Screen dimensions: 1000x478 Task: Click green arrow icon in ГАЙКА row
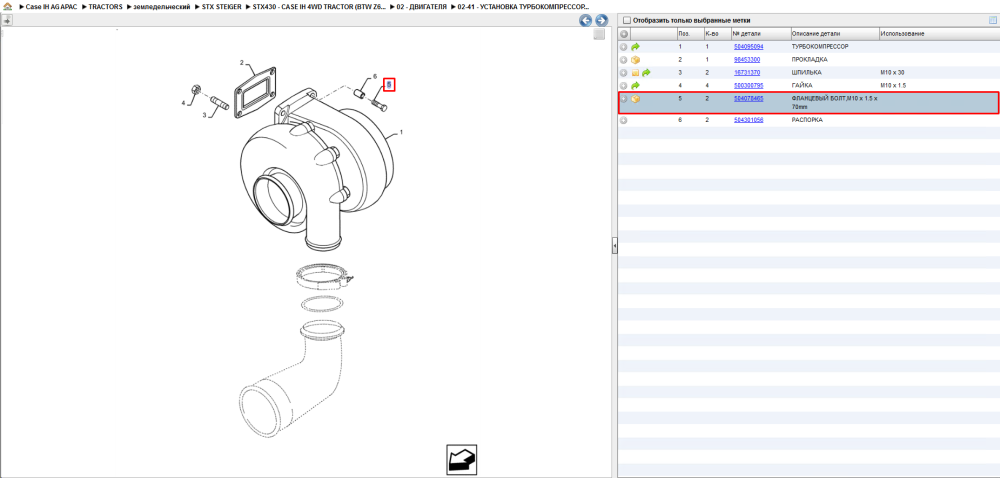[635, 85]
